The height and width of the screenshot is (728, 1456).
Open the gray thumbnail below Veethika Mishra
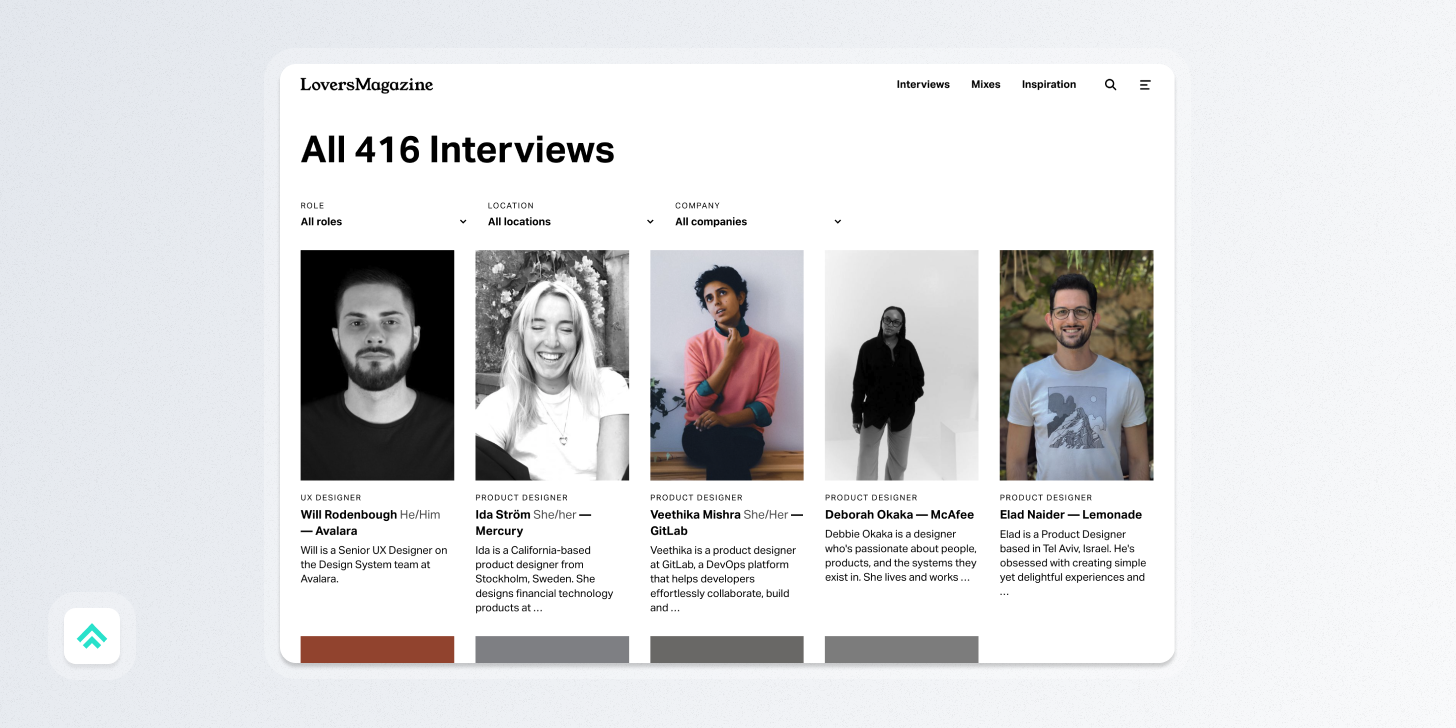point(727,649)
